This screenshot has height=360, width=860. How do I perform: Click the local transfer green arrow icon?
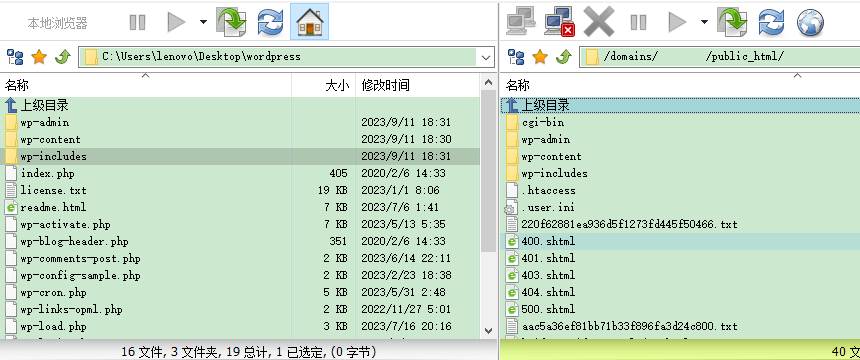pyautogui.click(x=231, y=22)
